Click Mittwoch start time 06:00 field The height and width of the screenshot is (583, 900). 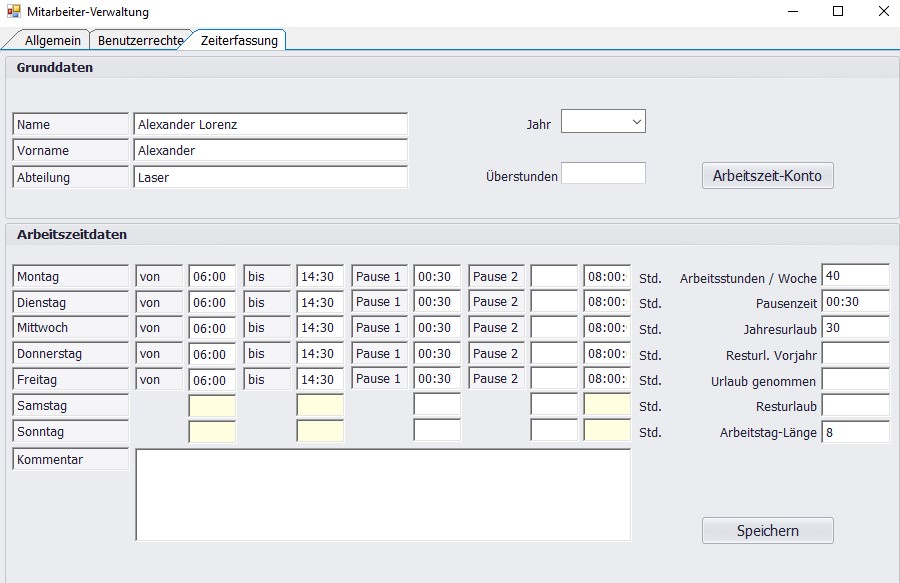click(x=212, y=328)
